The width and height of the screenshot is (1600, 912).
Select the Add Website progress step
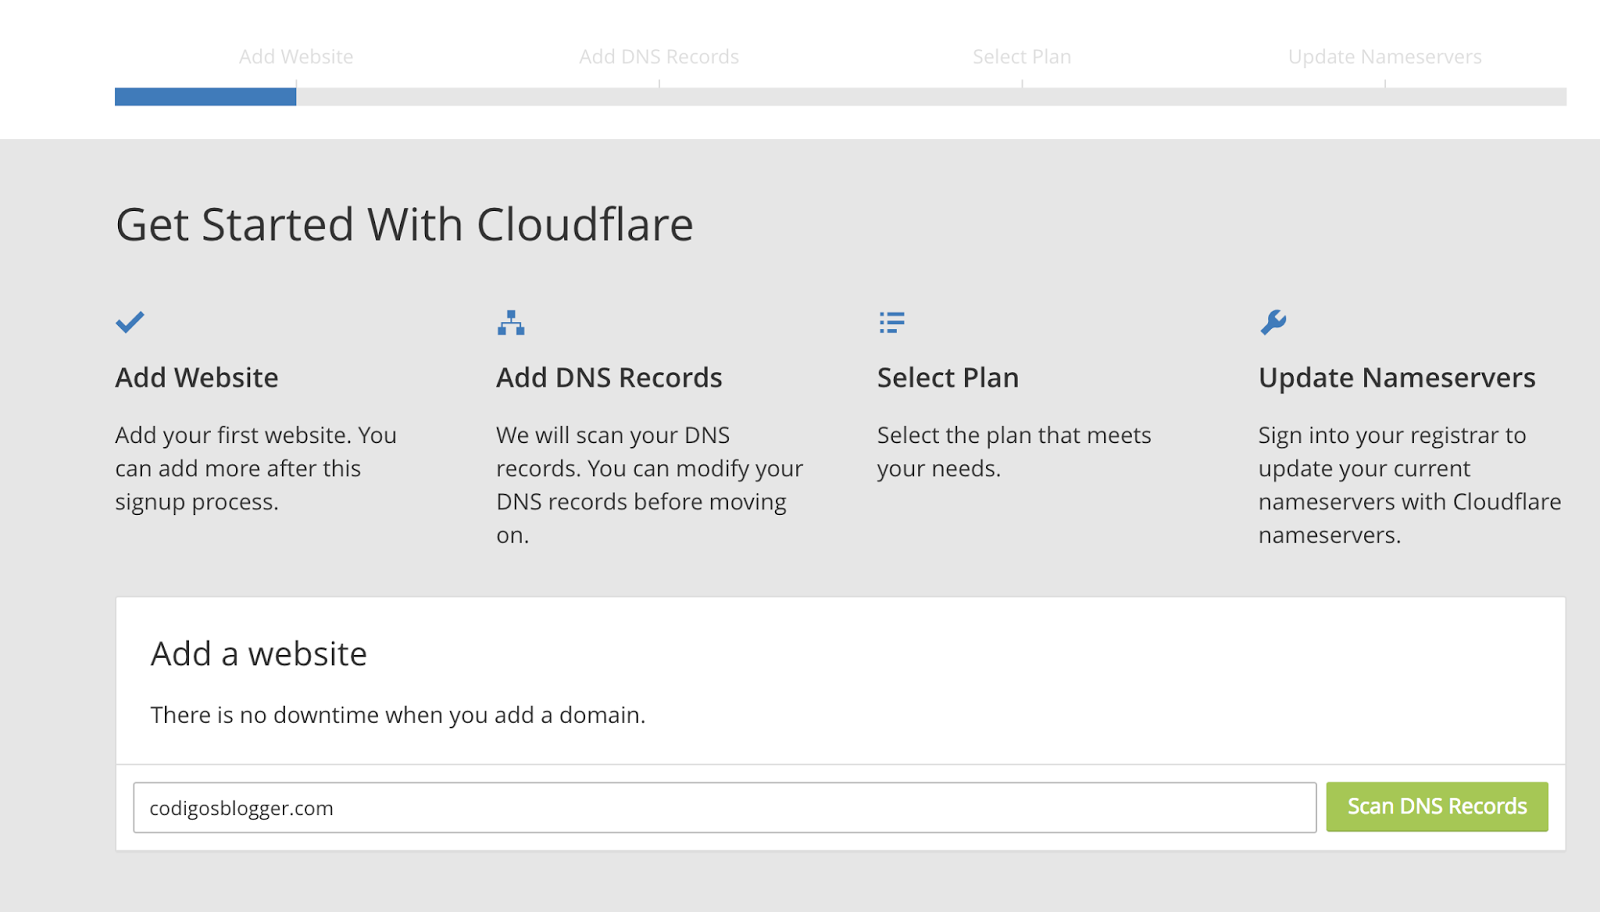click(x=296, y=57)
